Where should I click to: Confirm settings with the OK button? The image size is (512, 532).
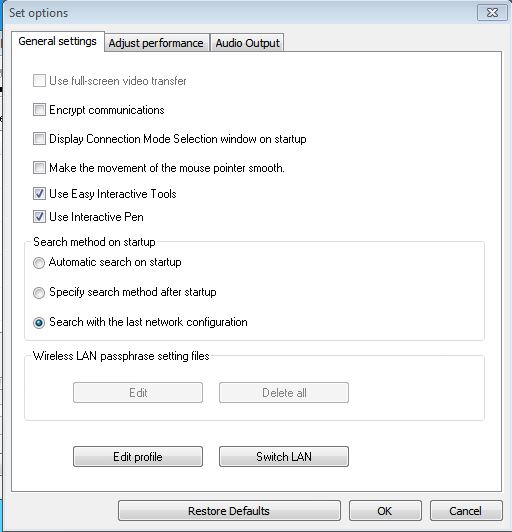[385, 511]
